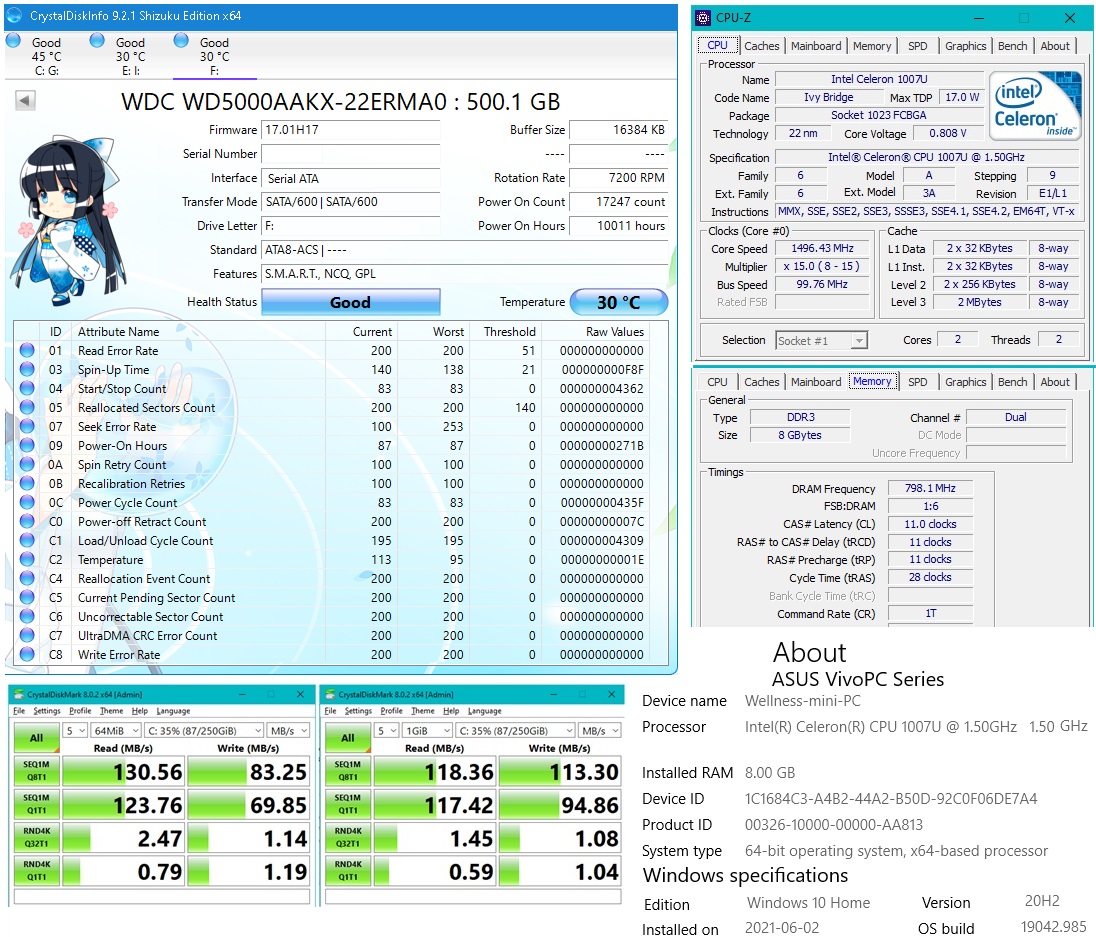Open drive dropdown in 1GiB CrystalDiskMark window
Image resolution: width=1096 pixels, height=937 pixels.
click(x=516, y=730)
